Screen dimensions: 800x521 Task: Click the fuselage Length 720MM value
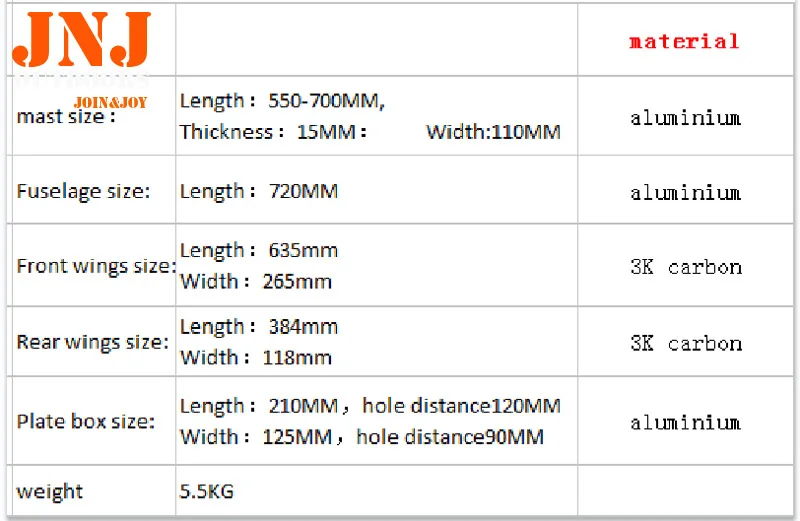pos(258,191)
